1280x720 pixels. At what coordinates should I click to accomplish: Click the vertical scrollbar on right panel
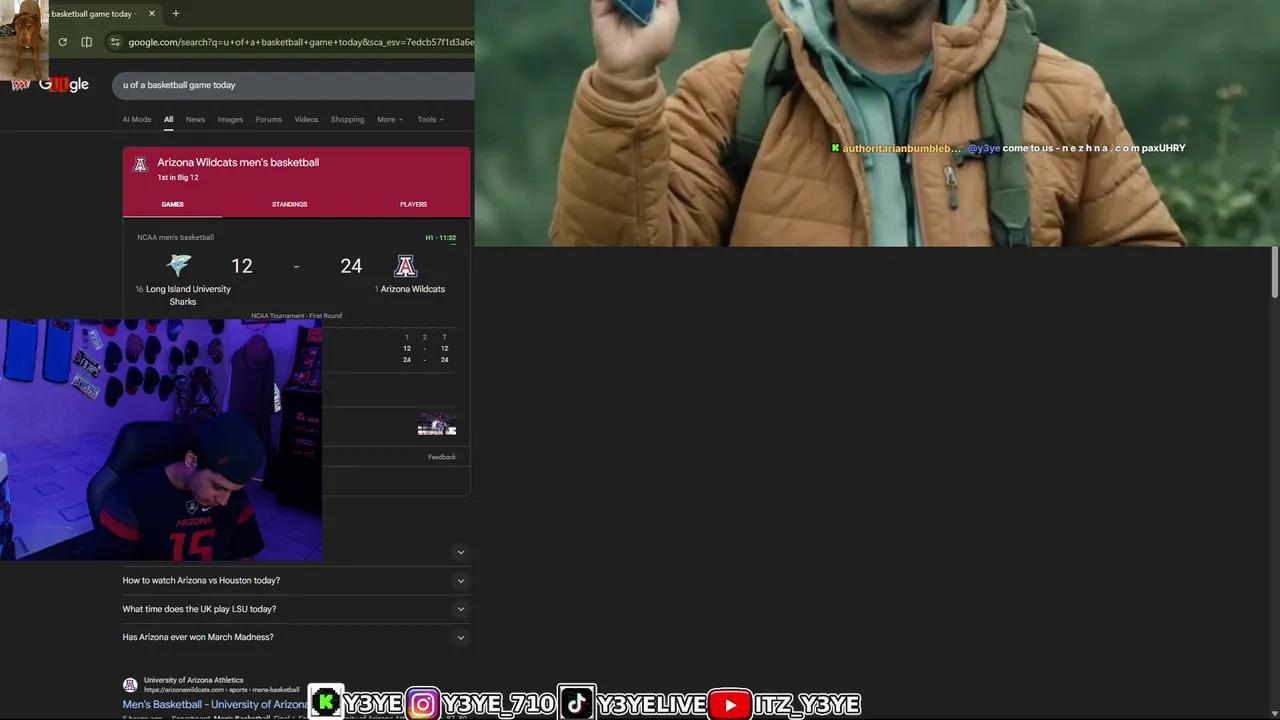coord(1275,272)
